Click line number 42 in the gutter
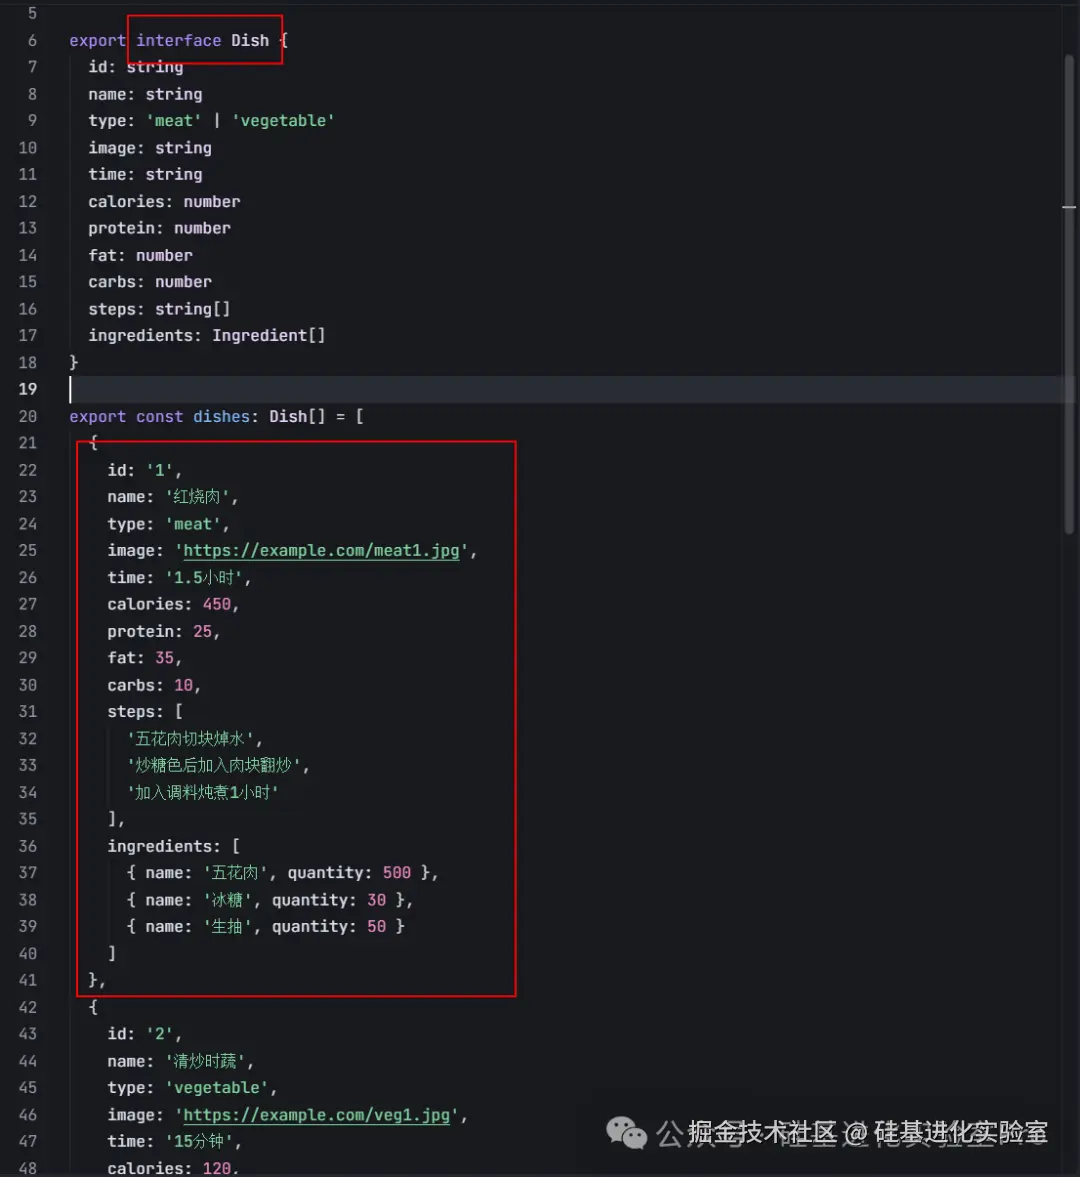1080x1177 pixels. (x=27, y=1007)
